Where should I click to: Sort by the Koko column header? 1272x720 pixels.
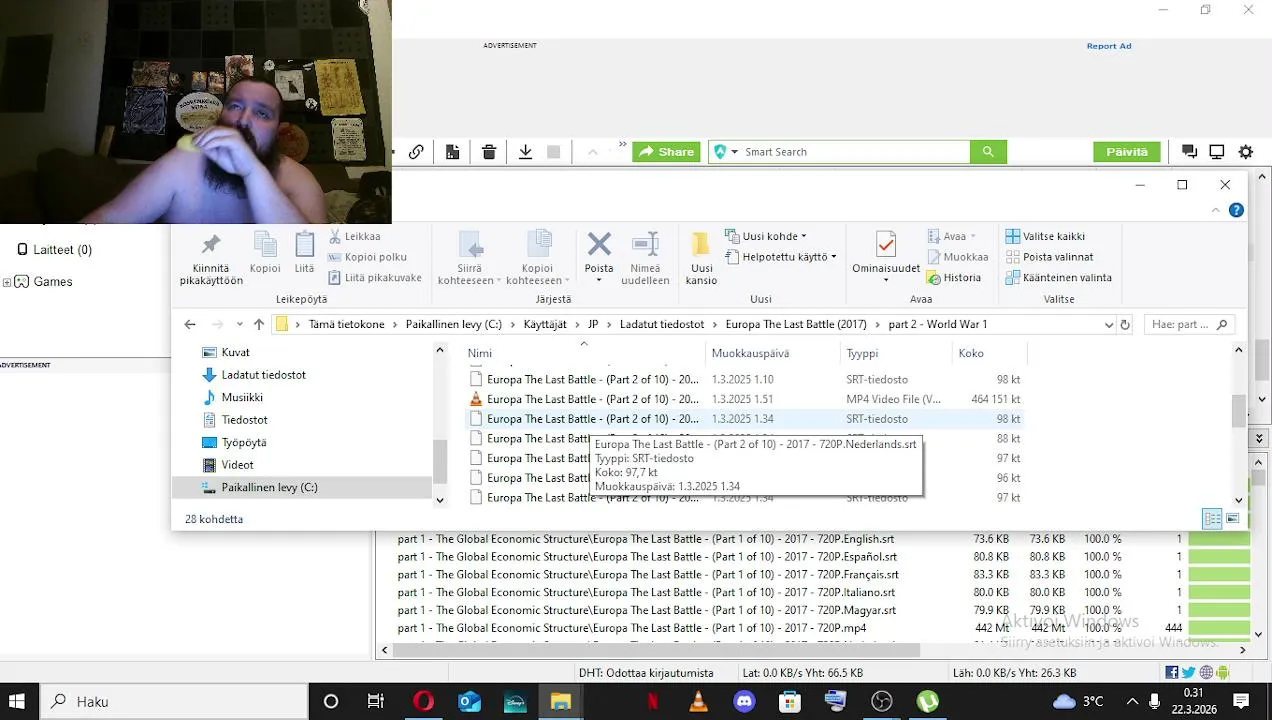pyautogui.click(x=989, y=353)
